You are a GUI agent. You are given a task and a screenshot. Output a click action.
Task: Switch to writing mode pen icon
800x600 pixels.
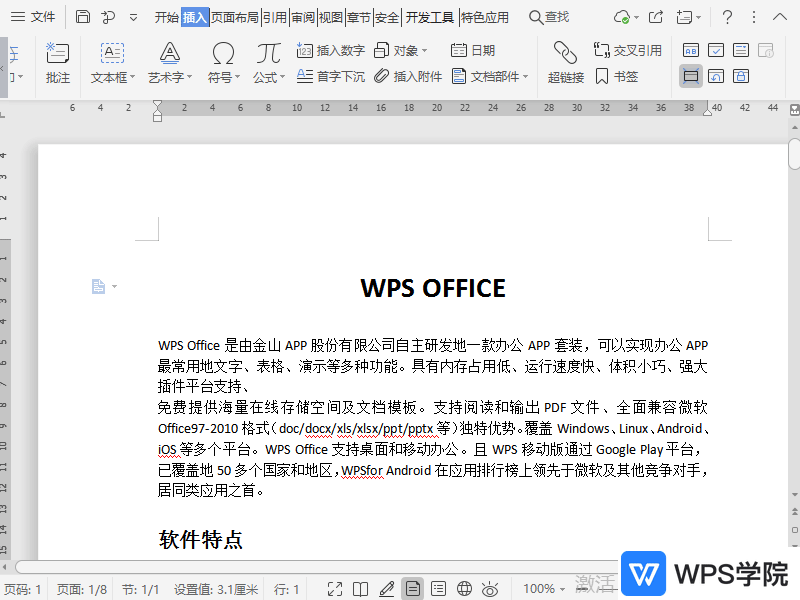387,589
